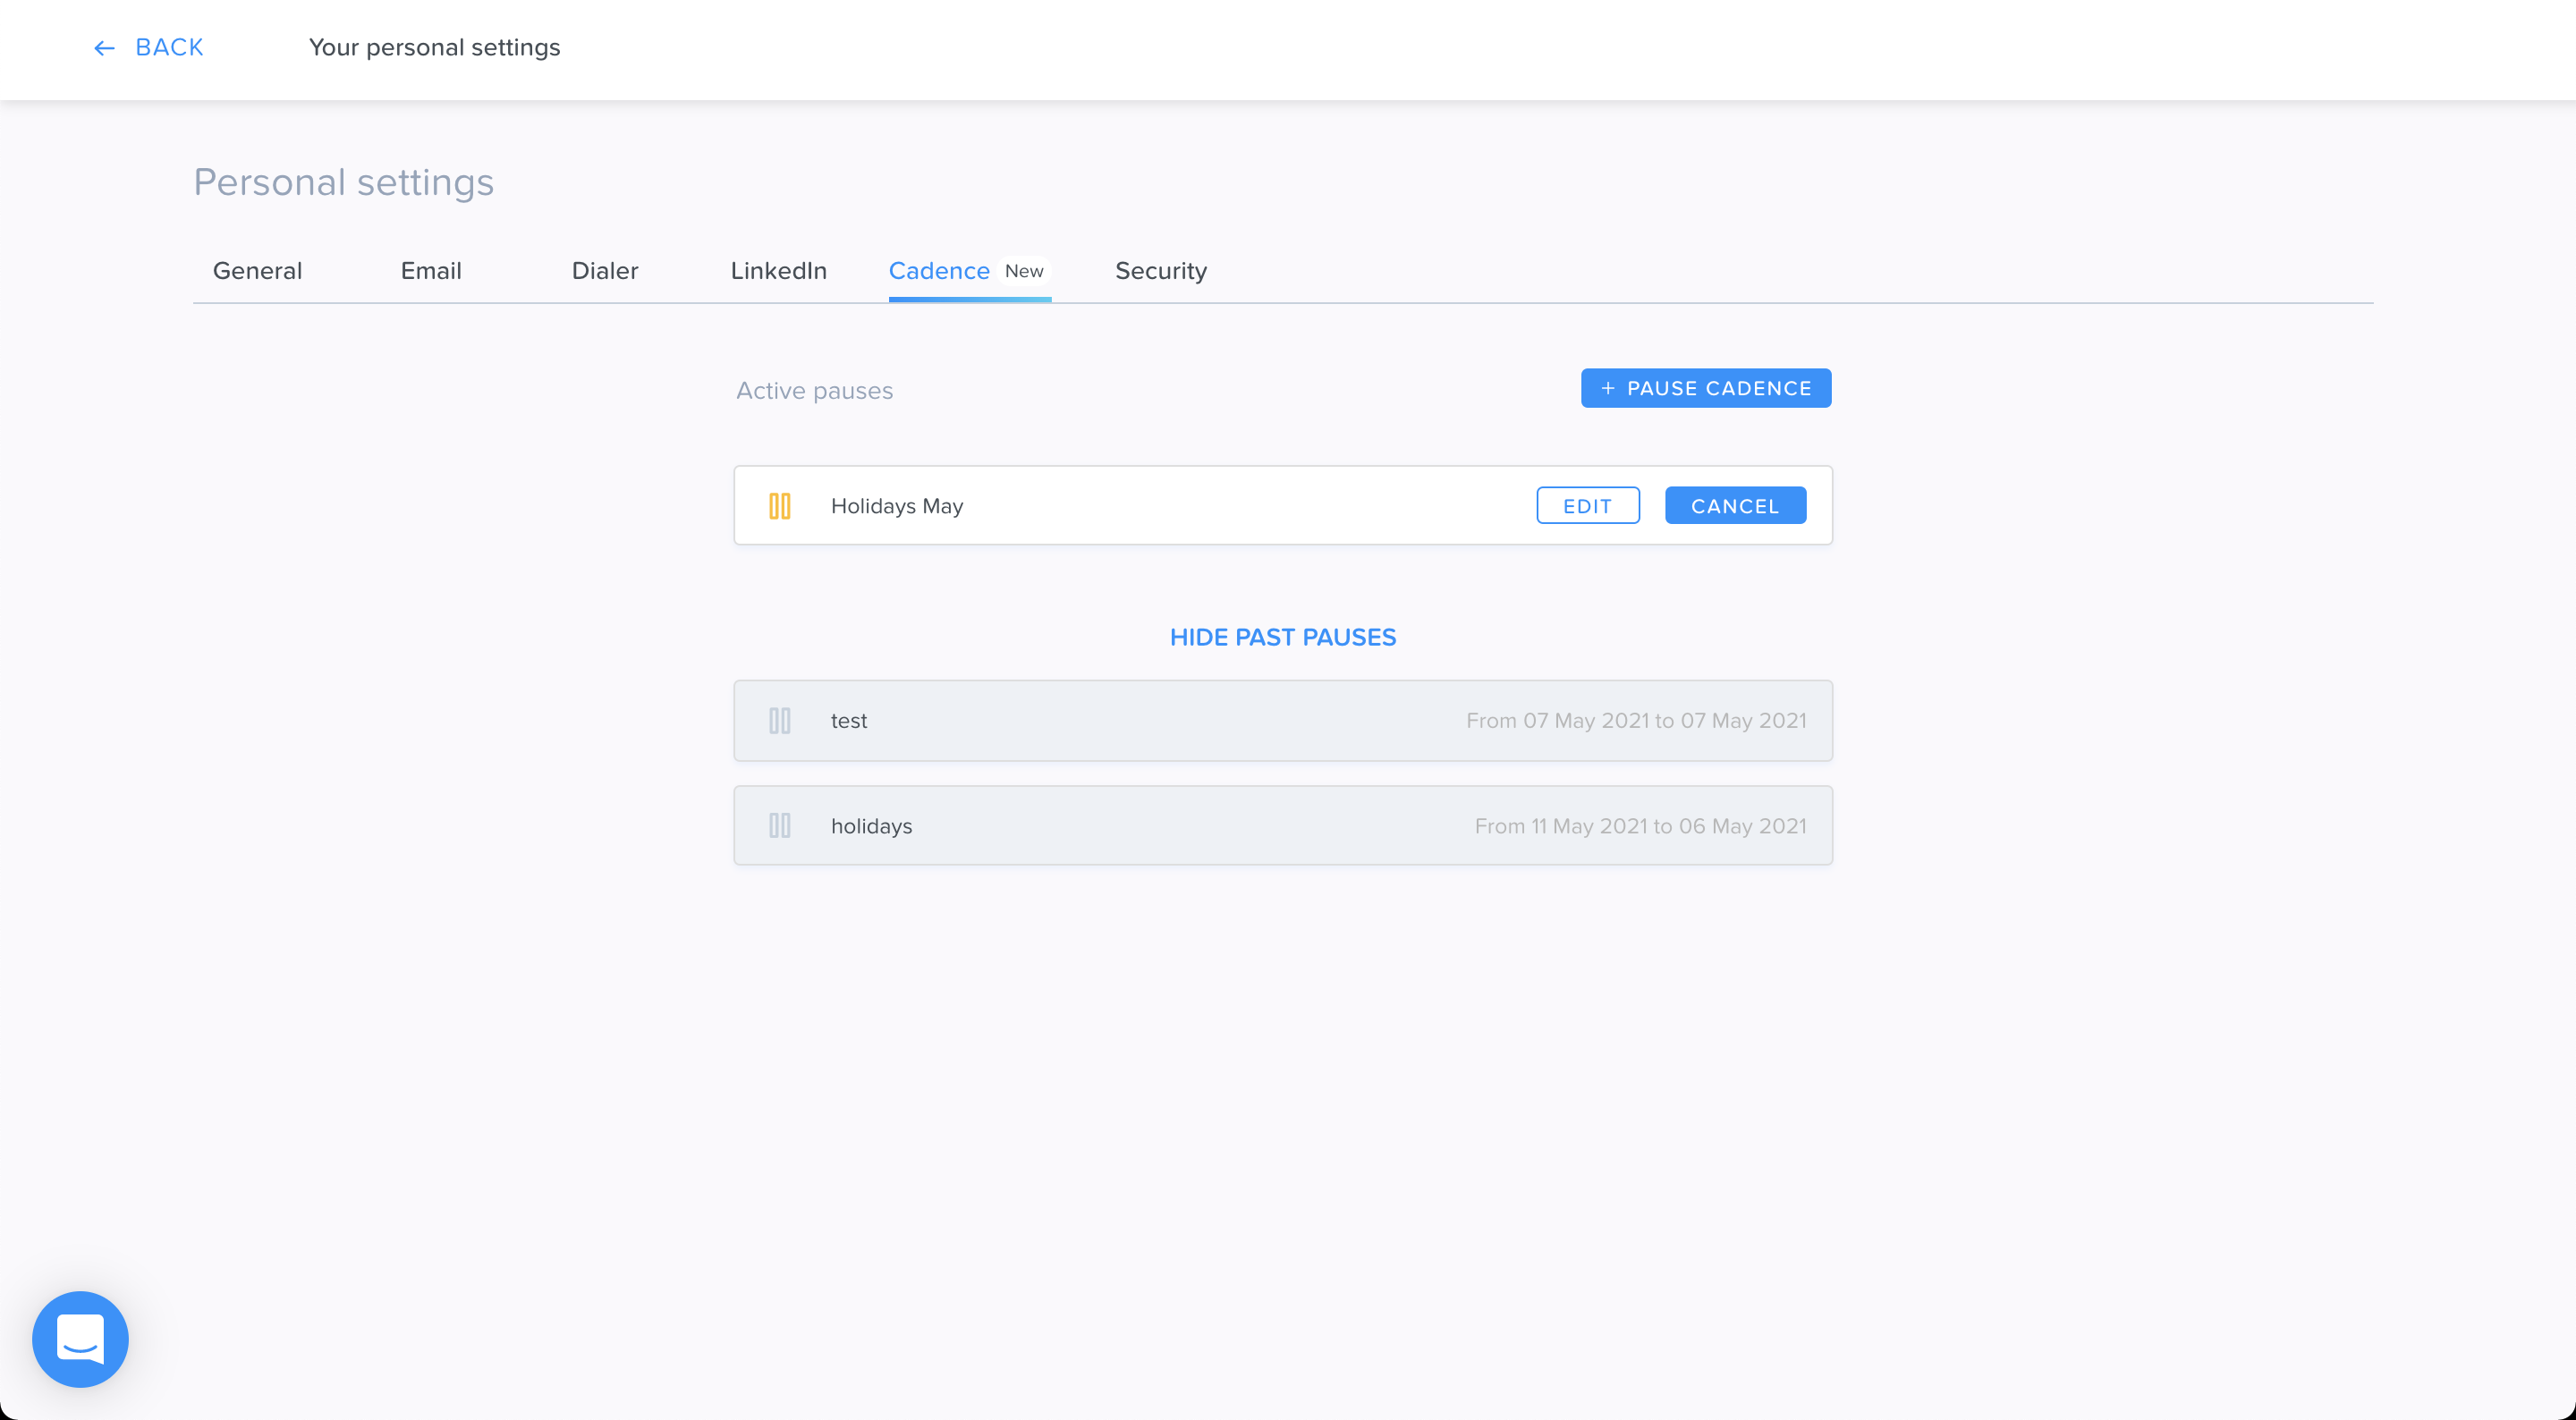Select the 'holidays' past pause name
This screenshot has height=1420, width=2576.
(871, 826)
